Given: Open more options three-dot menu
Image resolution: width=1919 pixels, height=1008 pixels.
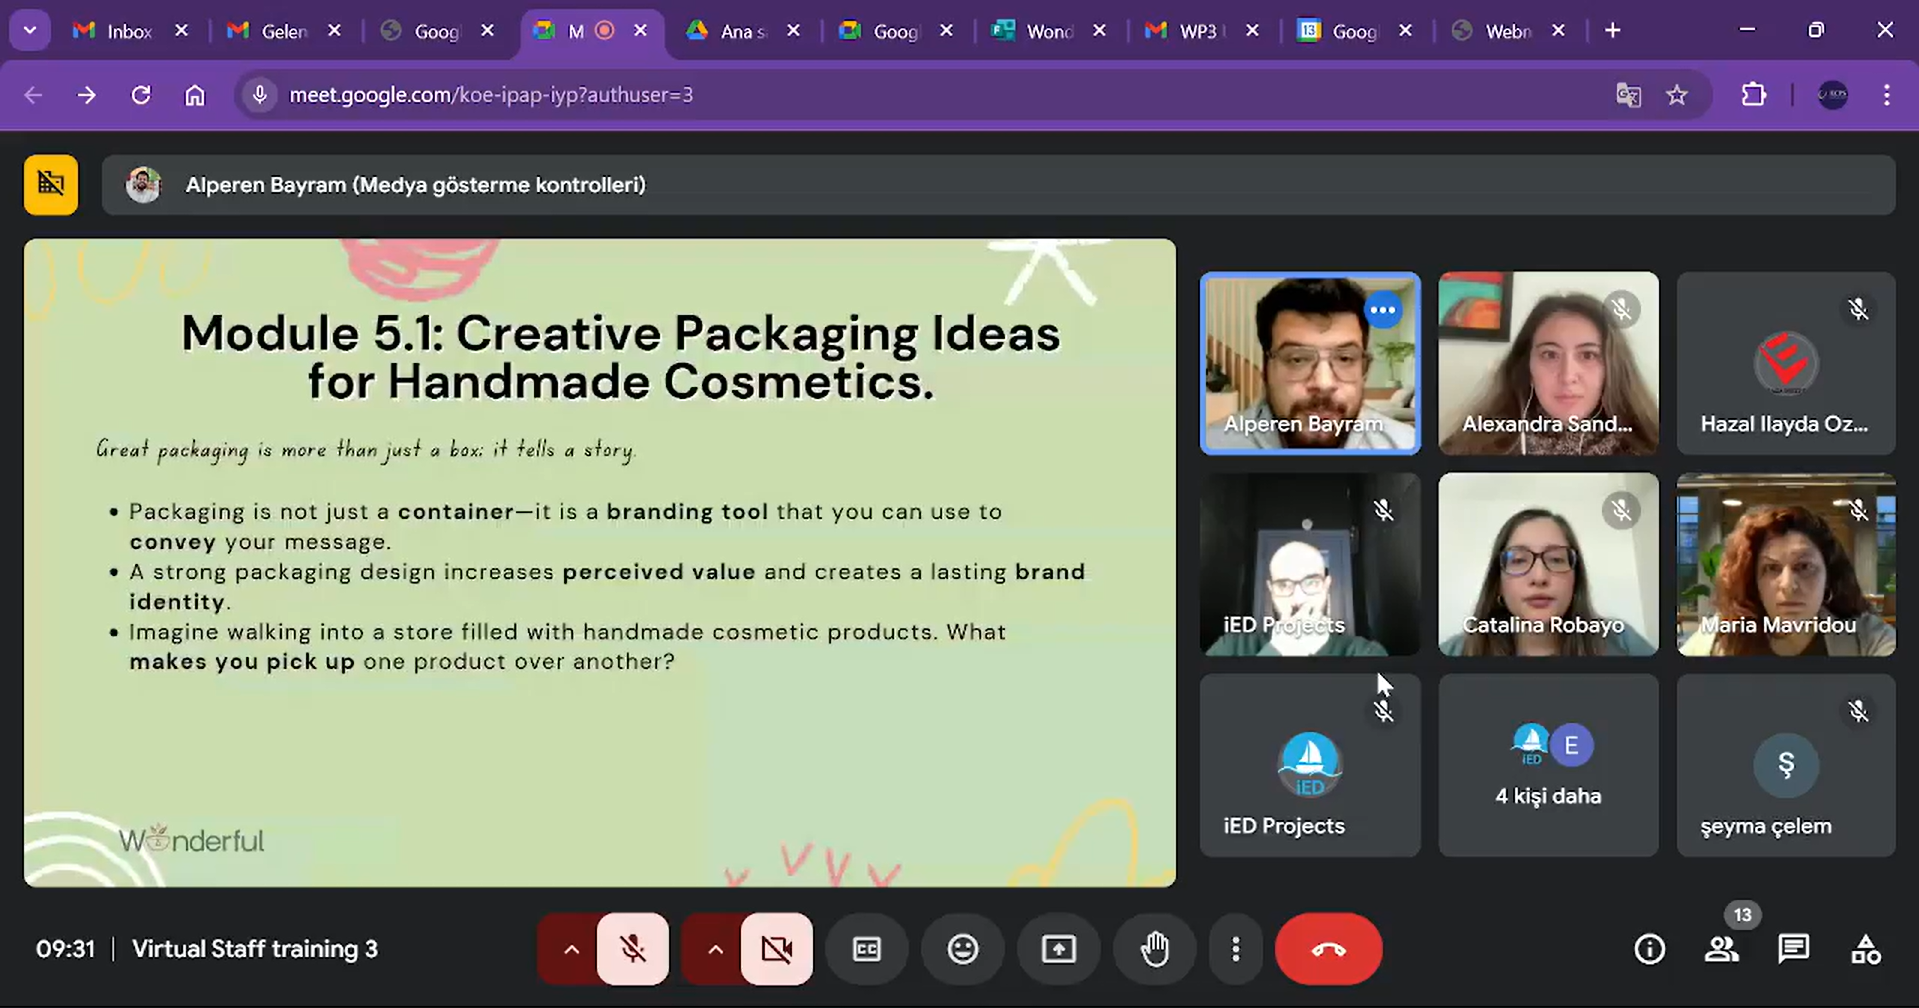Looking at the screenshot, I should point(1235,949).
